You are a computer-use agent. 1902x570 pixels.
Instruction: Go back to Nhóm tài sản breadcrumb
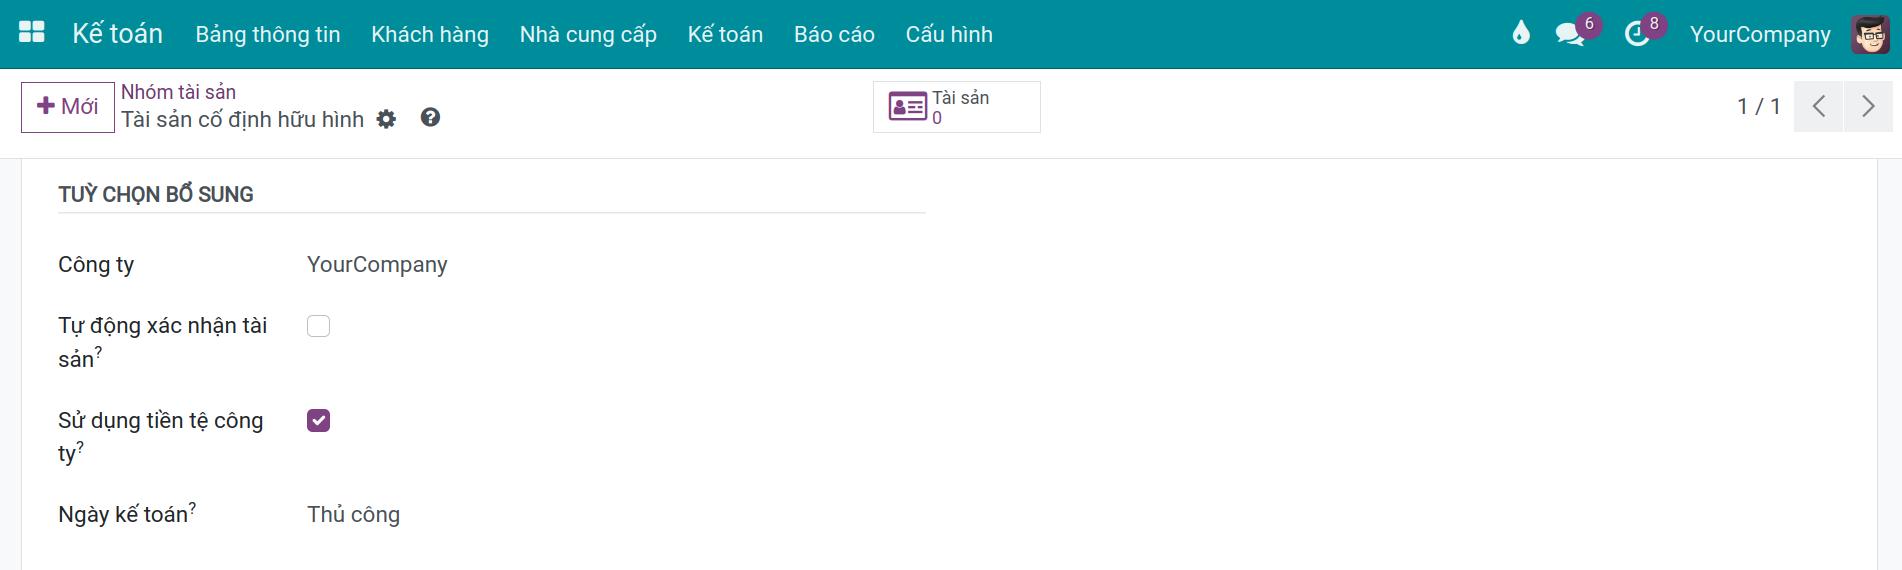[178, 92]
